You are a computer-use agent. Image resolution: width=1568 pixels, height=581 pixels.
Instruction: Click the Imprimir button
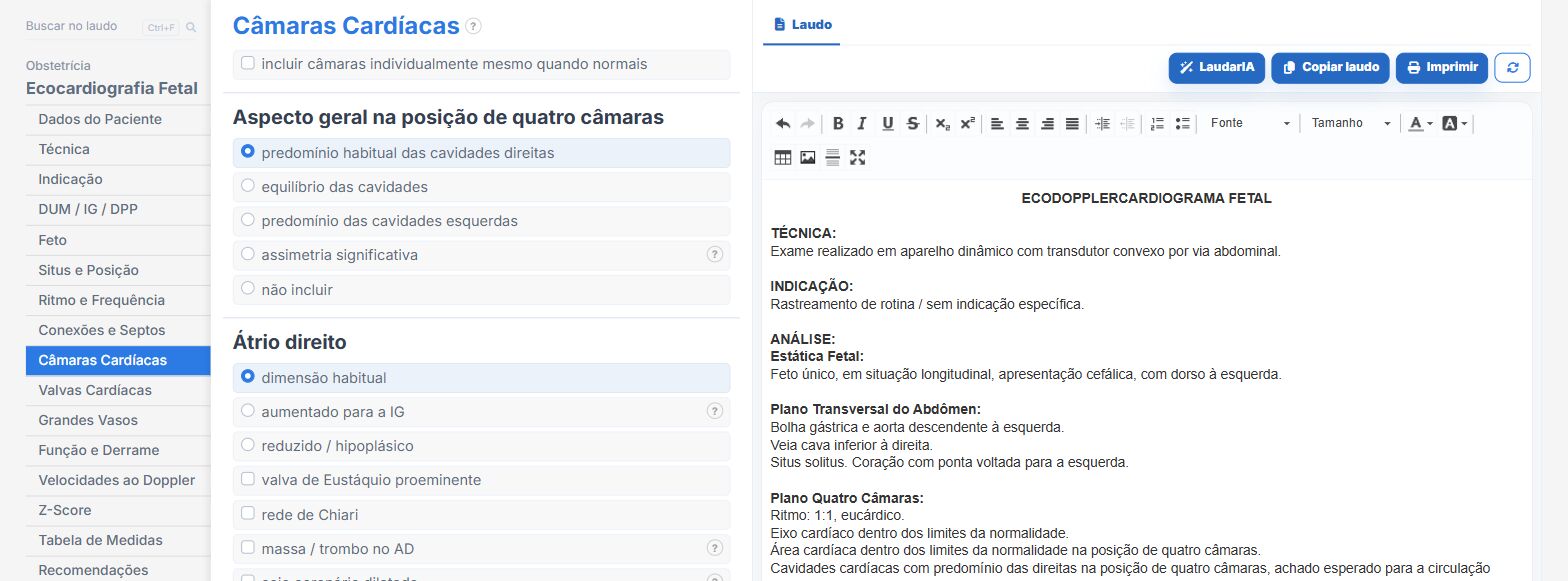[1442, 67]
